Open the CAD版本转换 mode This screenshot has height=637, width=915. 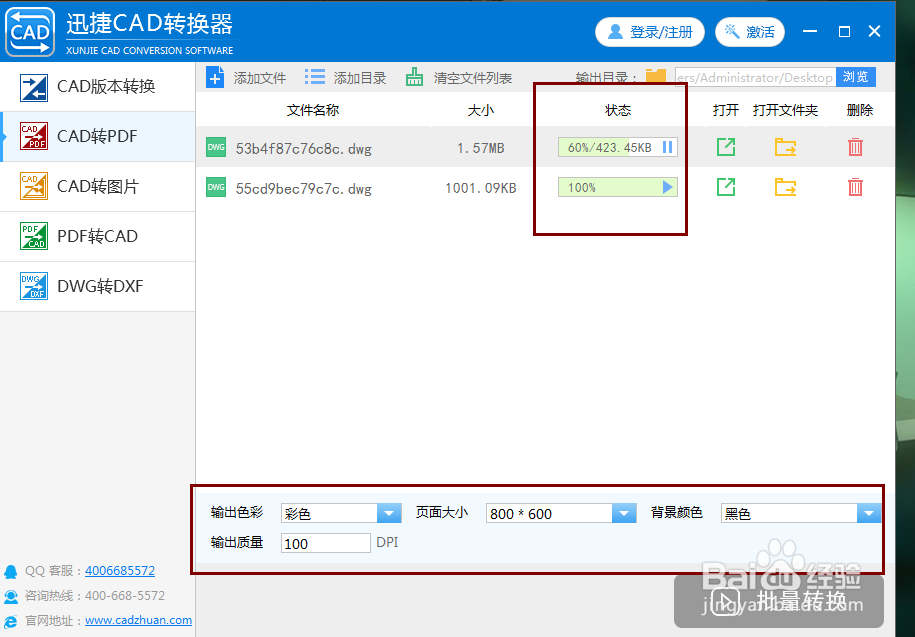(x=97, y=87)
